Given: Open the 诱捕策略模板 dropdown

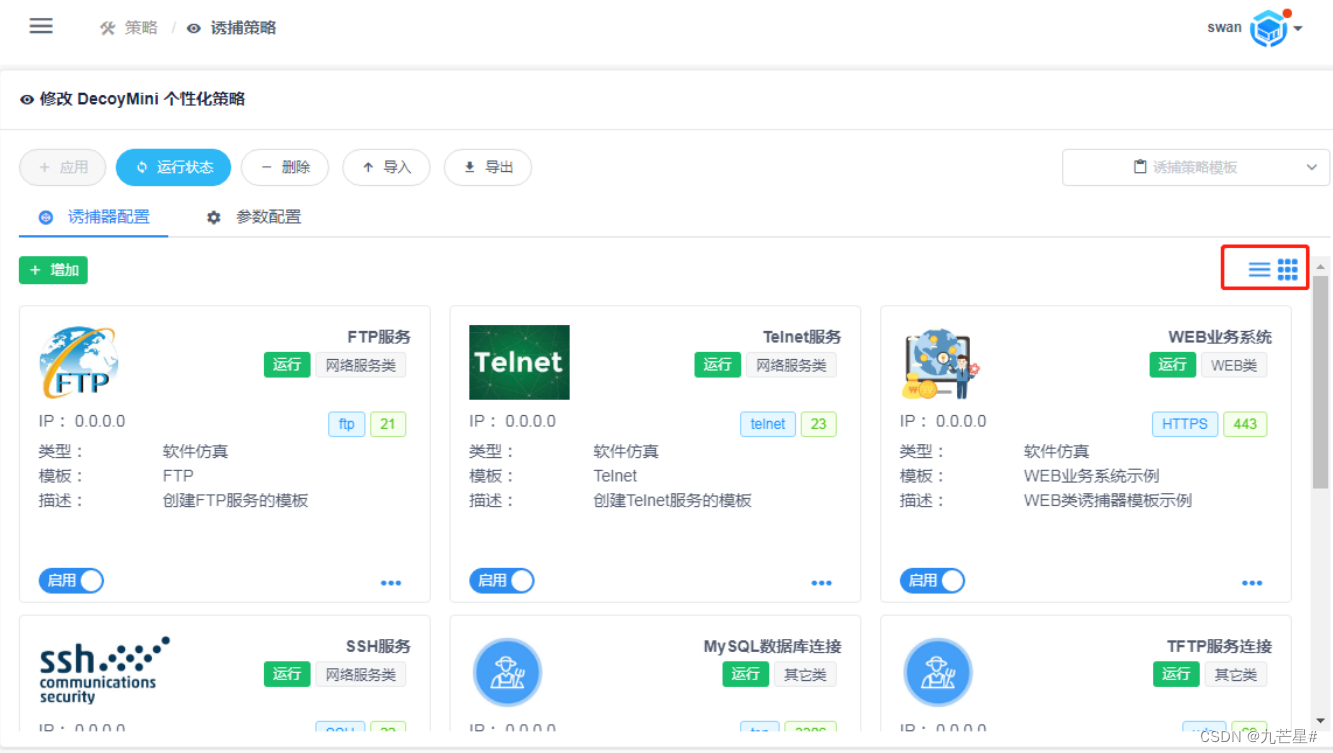Looking at the screenshot, I should click(x=1196, y=167).
